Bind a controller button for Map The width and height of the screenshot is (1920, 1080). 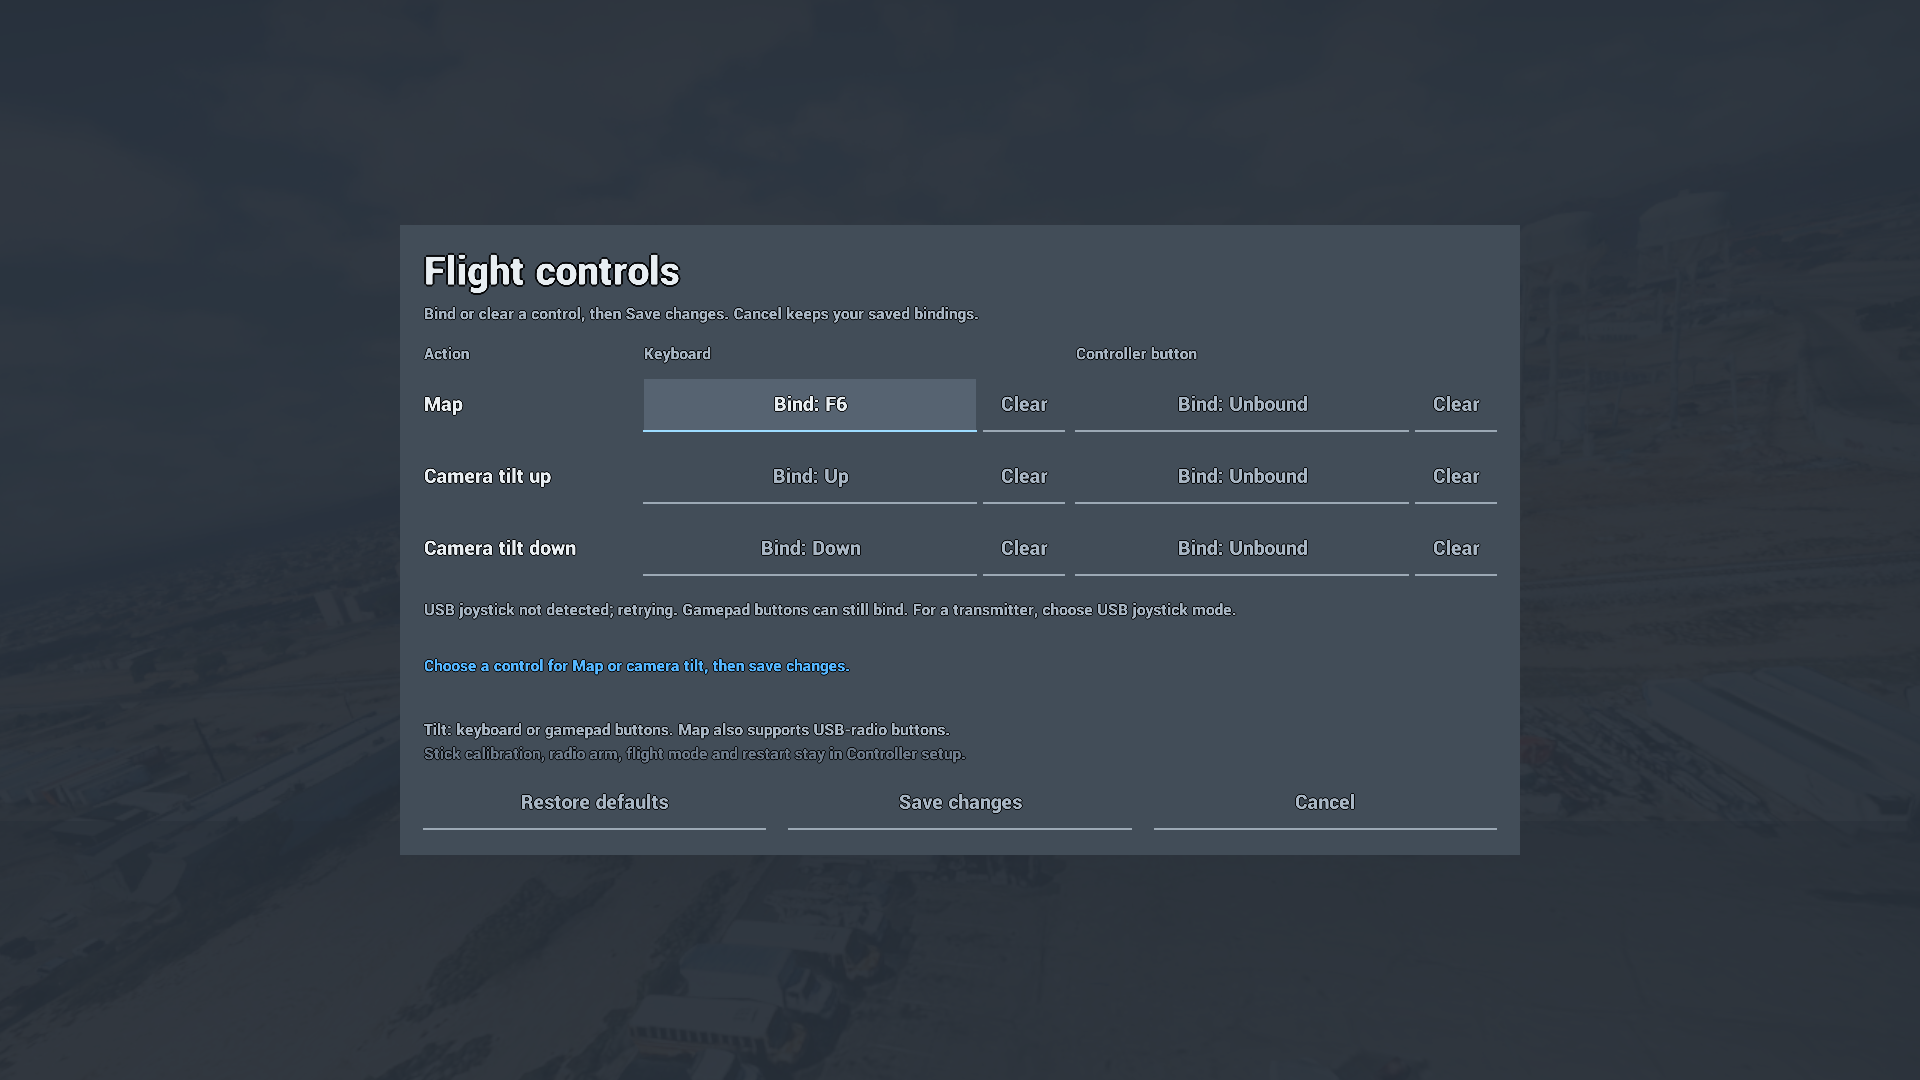(x=1242, y=405)
